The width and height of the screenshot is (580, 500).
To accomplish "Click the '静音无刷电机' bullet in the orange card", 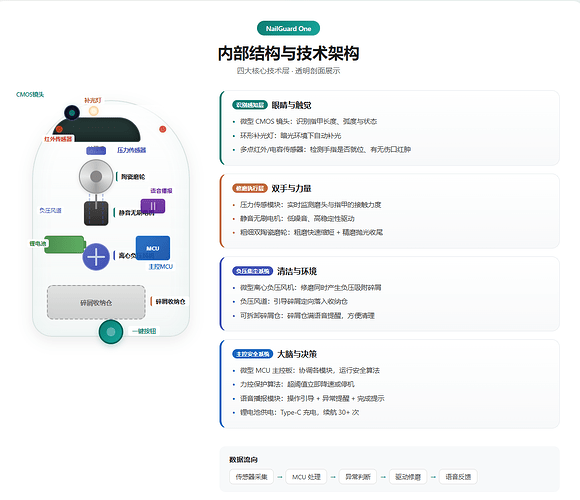I will [x=297, y=219].
